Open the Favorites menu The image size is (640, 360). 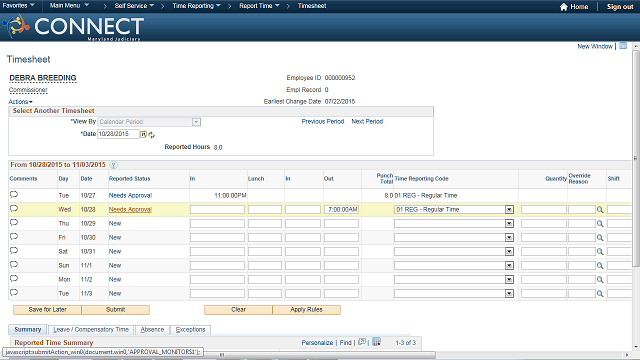click(x=18, y=6)
